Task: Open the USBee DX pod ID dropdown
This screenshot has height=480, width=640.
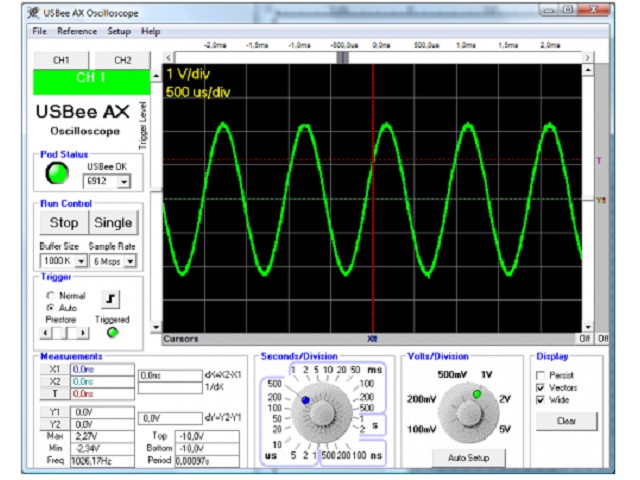Action: coord(124,181)
